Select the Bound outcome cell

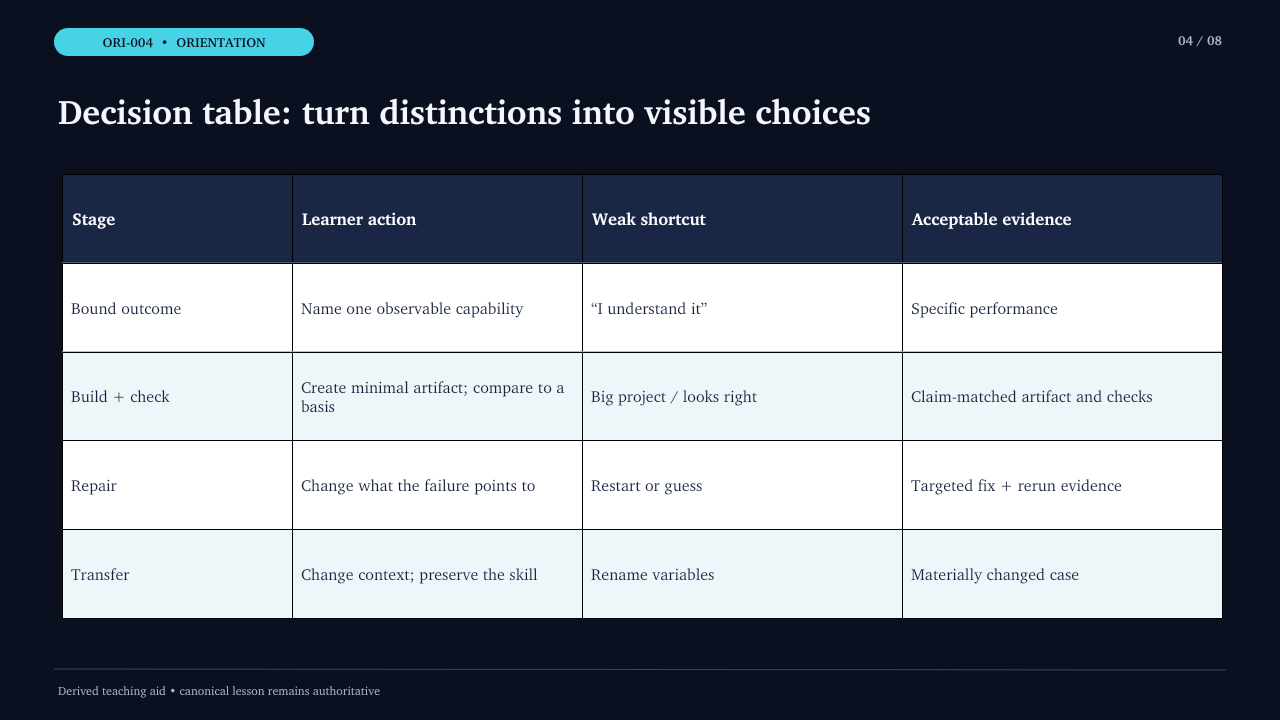click(178, 308)
